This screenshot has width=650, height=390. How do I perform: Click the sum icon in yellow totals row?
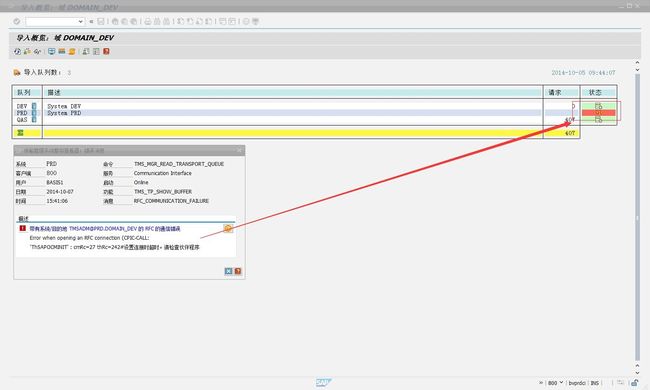[x=20, y=133]
